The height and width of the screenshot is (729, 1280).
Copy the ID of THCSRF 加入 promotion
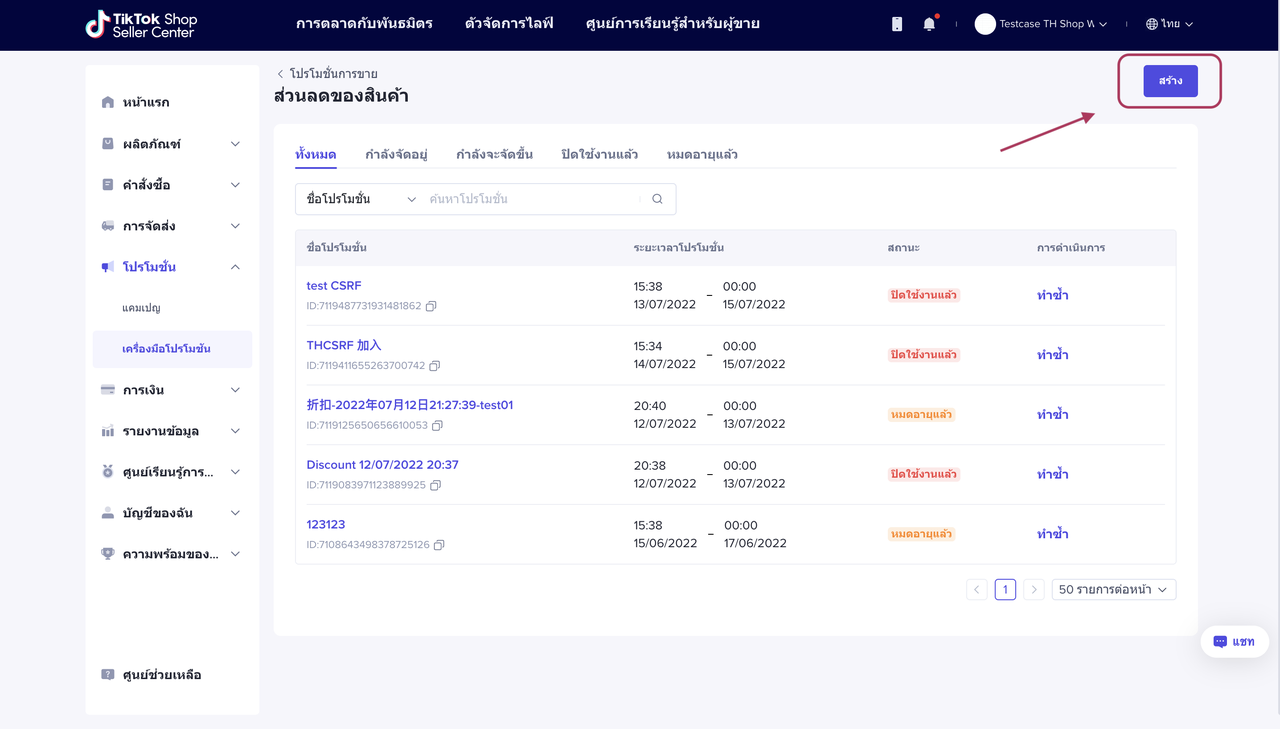pyautogui.click(x=434, y=366)
